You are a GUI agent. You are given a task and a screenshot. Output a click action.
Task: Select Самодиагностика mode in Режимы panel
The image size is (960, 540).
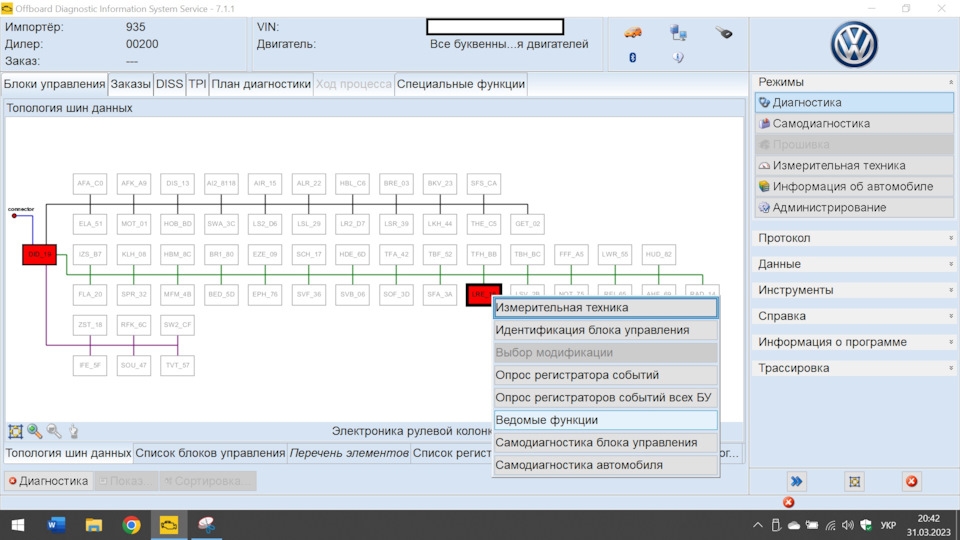(x=854, y=123)
